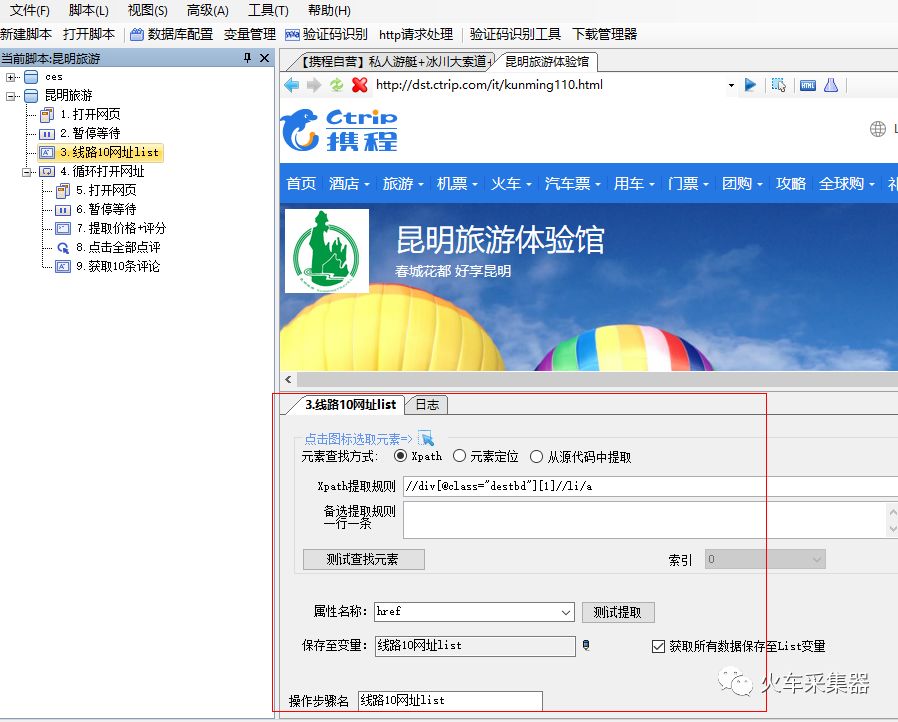Open the 脚本(L) menu

point(88,10)
